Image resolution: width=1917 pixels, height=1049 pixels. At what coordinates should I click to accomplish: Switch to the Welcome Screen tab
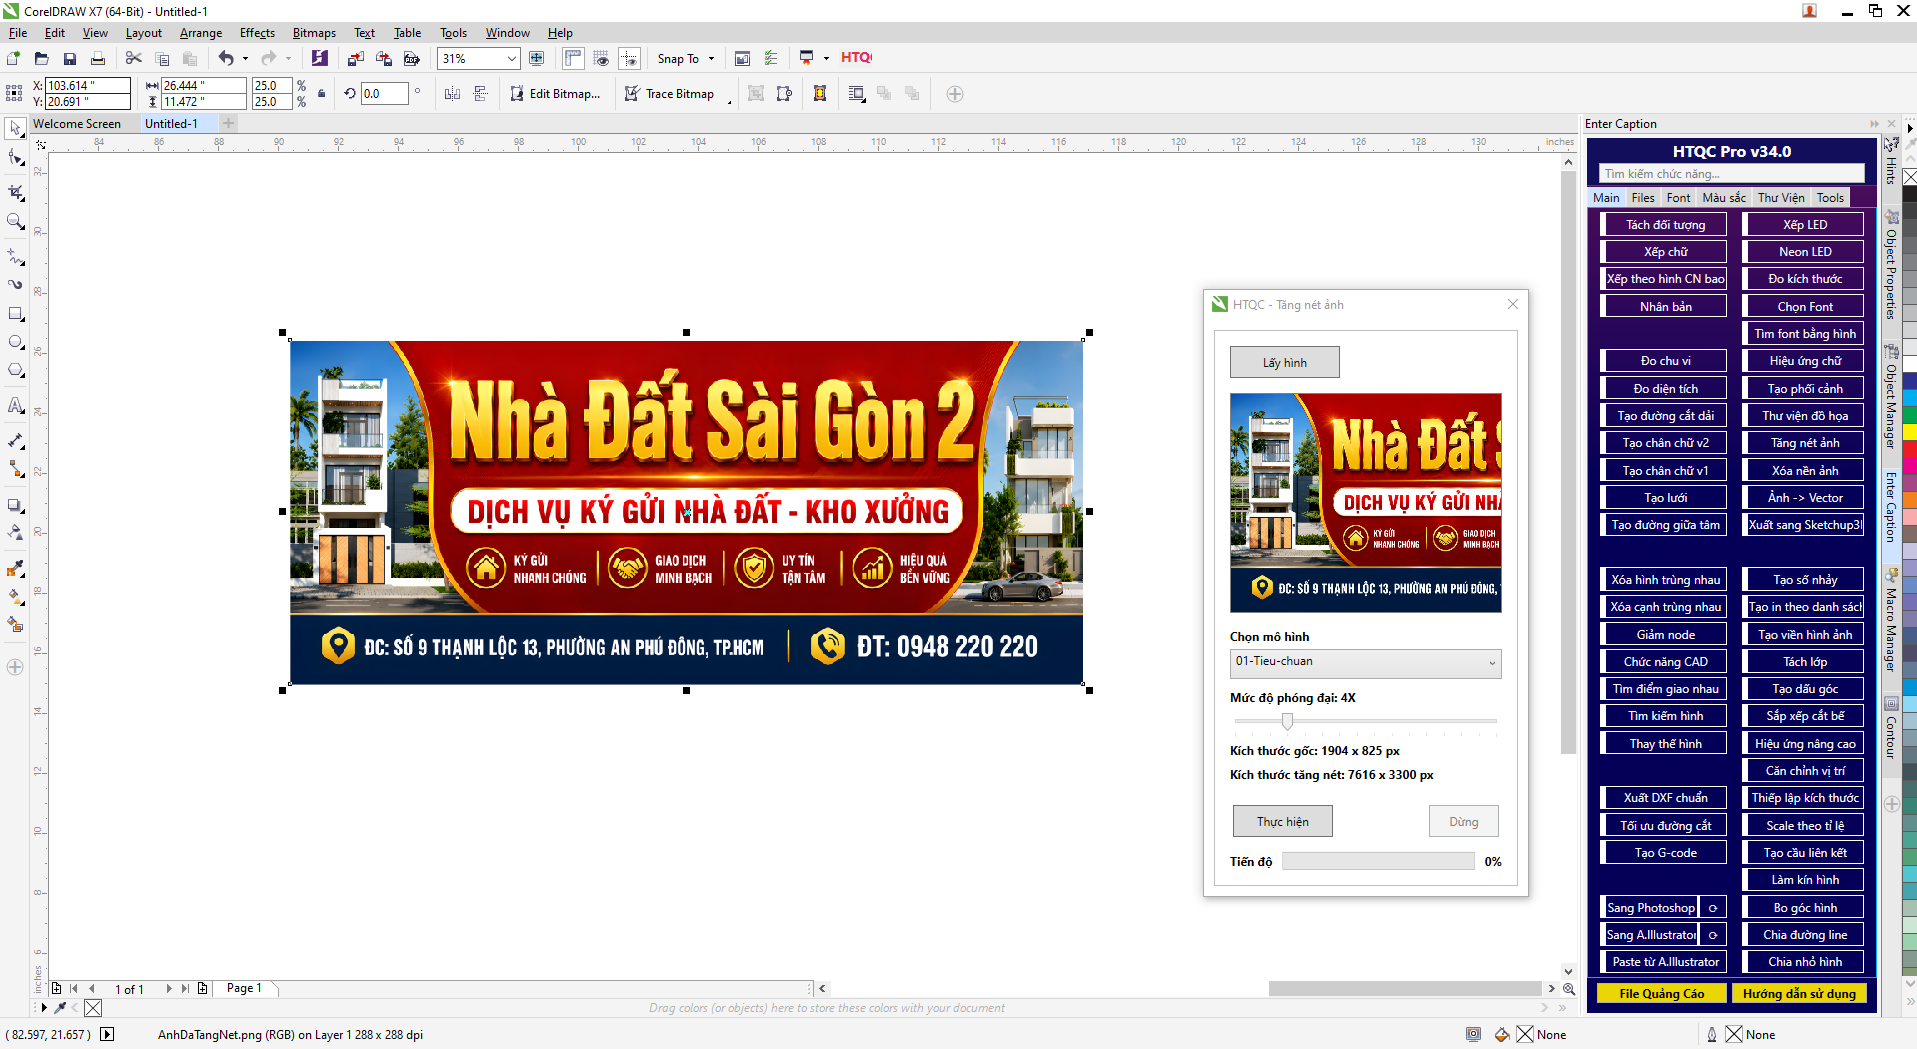pos(77,124)
